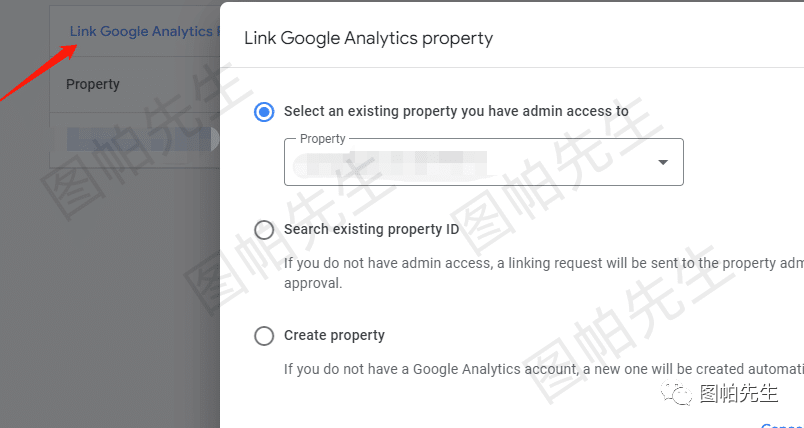Click the new account created automatically description
The width and height of the screenshot is (804, 428).
click(x=544, y=369)
